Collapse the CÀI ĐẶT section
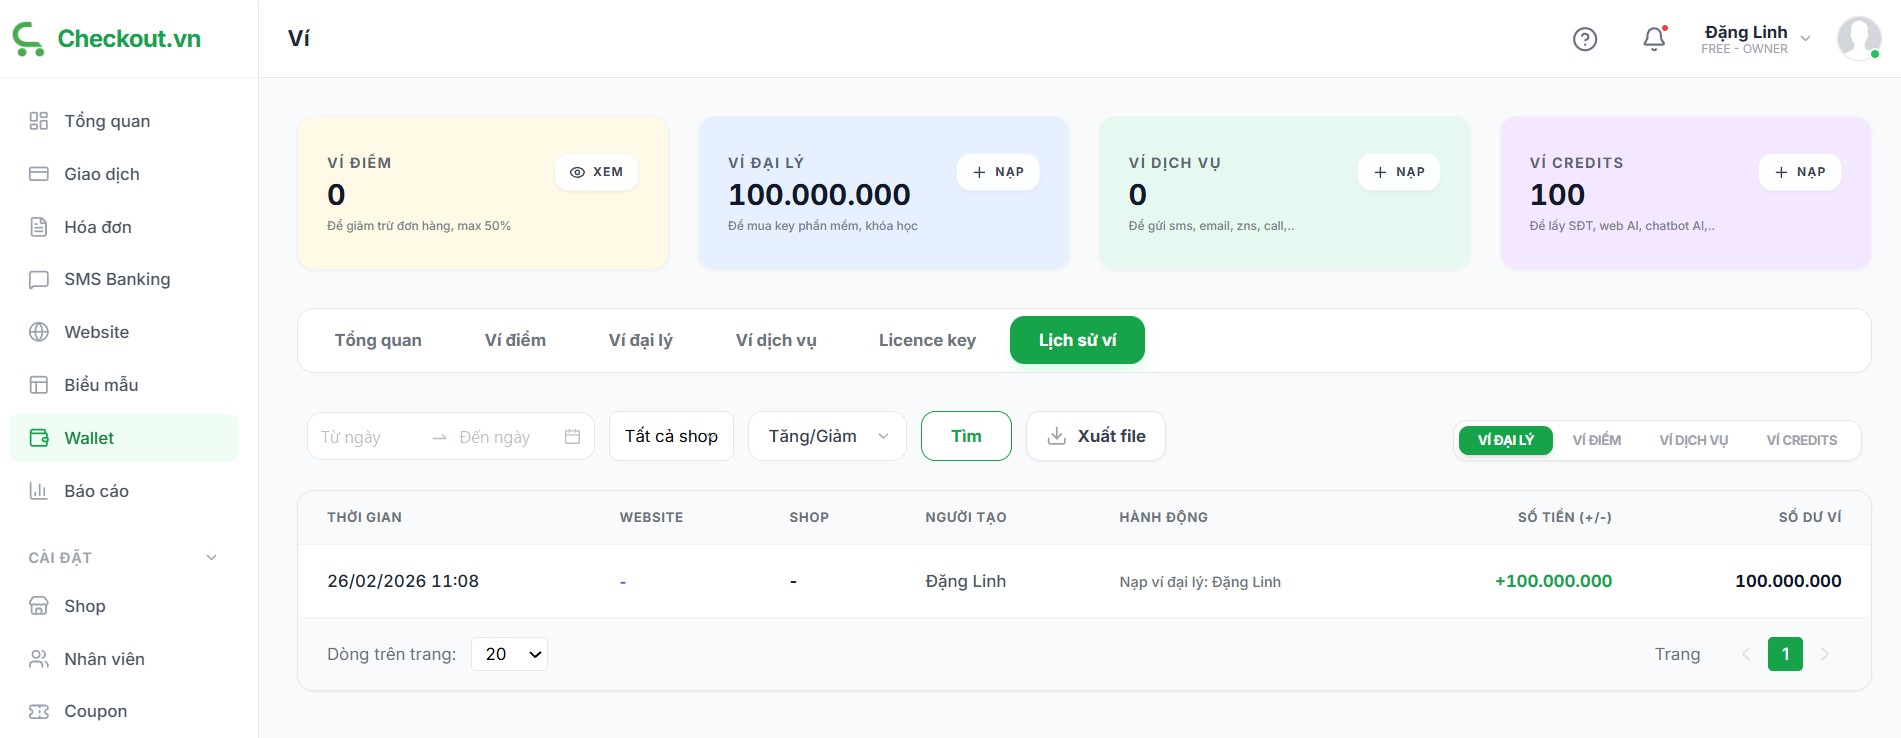The image size is (1901, 738). [211, 558]
